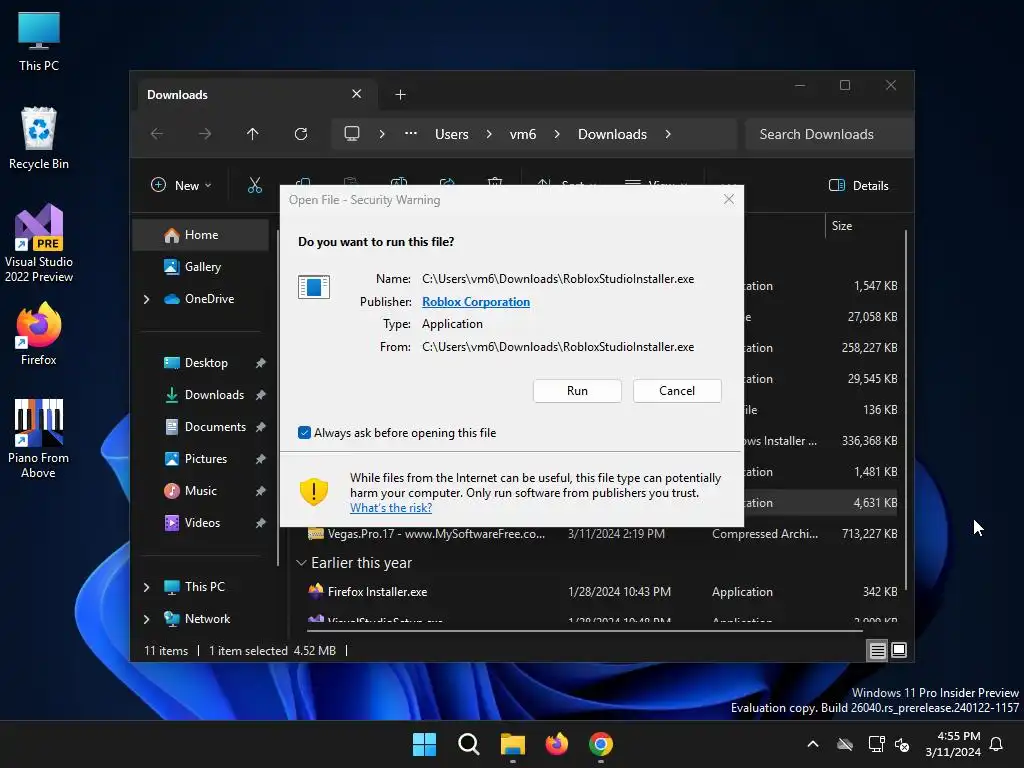The width and height of the screenshot is (1024, 768).
Task: Toggle the Details pane in Explorer
Action: (x=858, y=185)
